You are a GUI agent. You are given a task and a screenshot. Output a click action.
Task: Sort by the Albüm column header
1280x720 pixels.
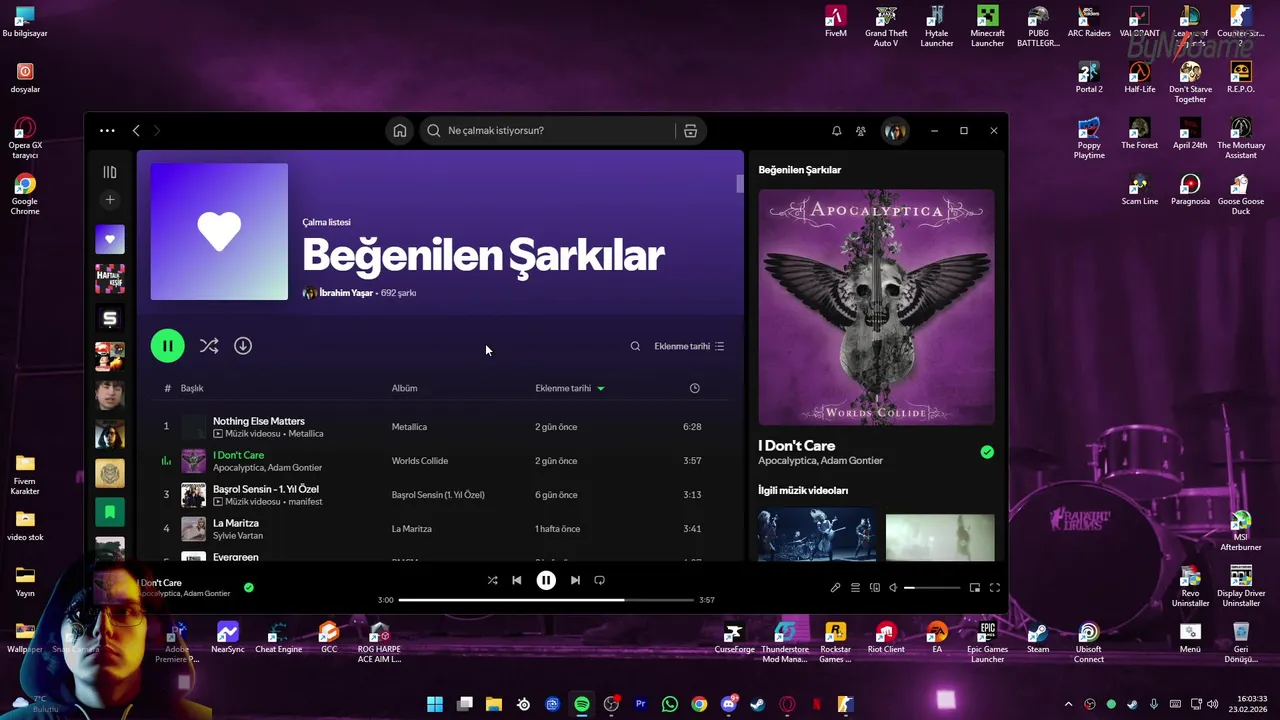click(x=405, y=388)
